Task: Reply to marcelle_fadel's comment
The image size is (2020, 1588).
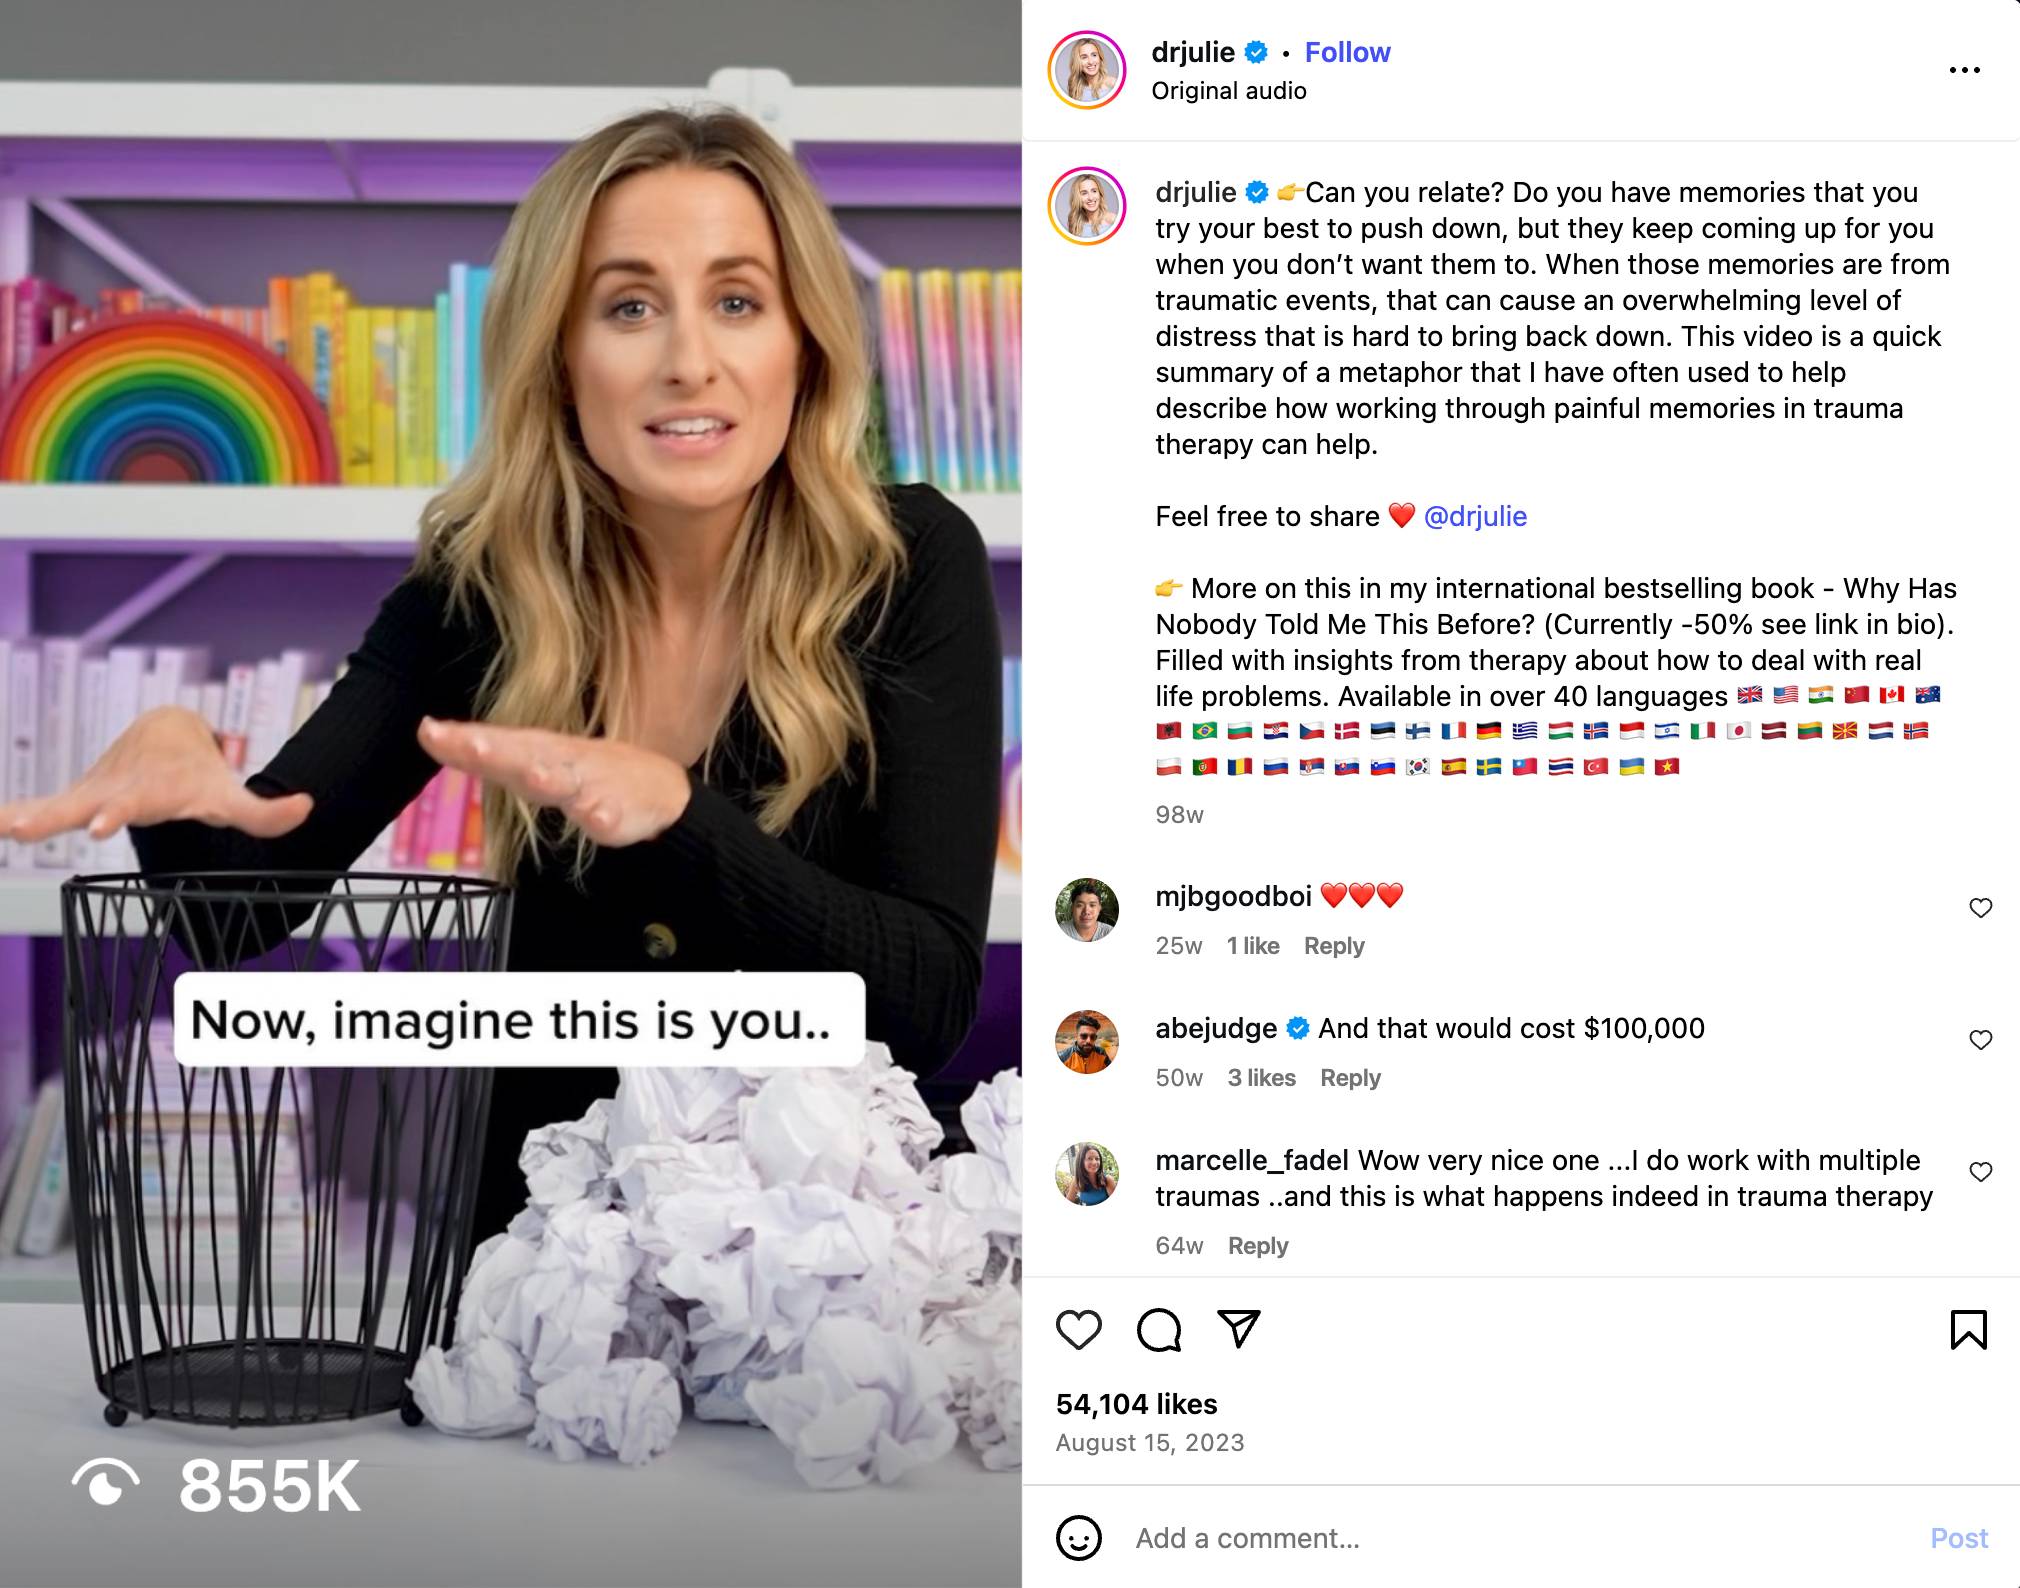Action: tap(1258, 1246)
